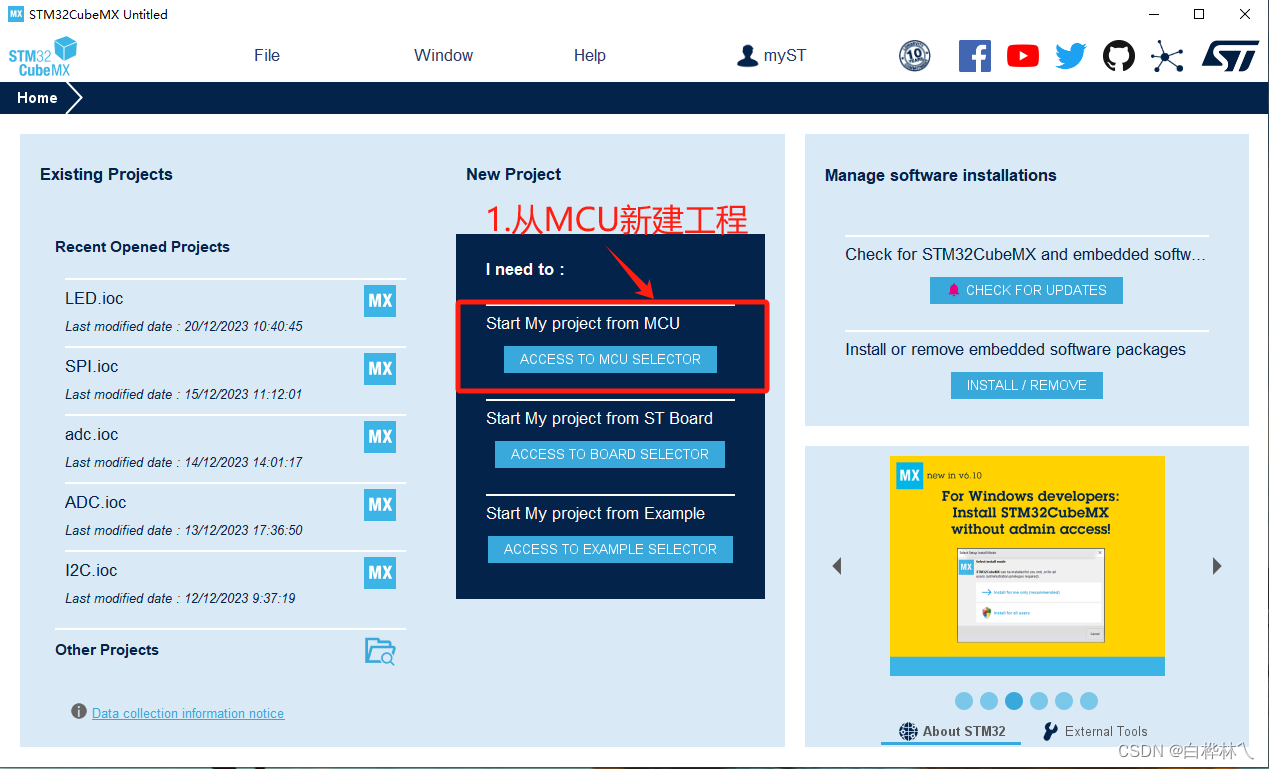1269x769 pixels.
Task: Select fifth carousel dot indicator
Action: (x=1064, y=701)
